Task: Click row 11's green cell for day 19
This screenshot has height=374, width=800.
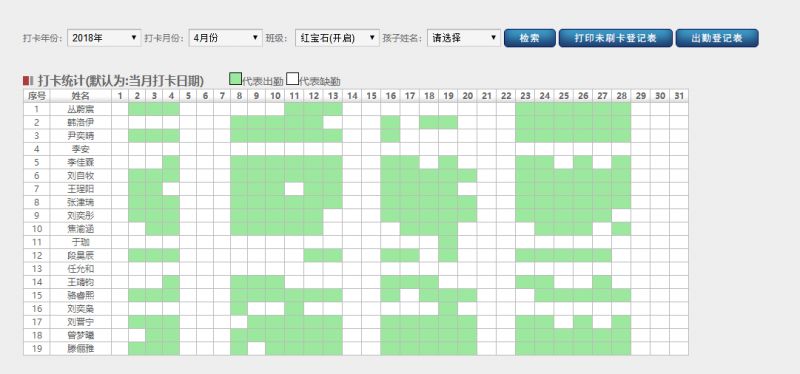Action: click(x=448, y=242)
